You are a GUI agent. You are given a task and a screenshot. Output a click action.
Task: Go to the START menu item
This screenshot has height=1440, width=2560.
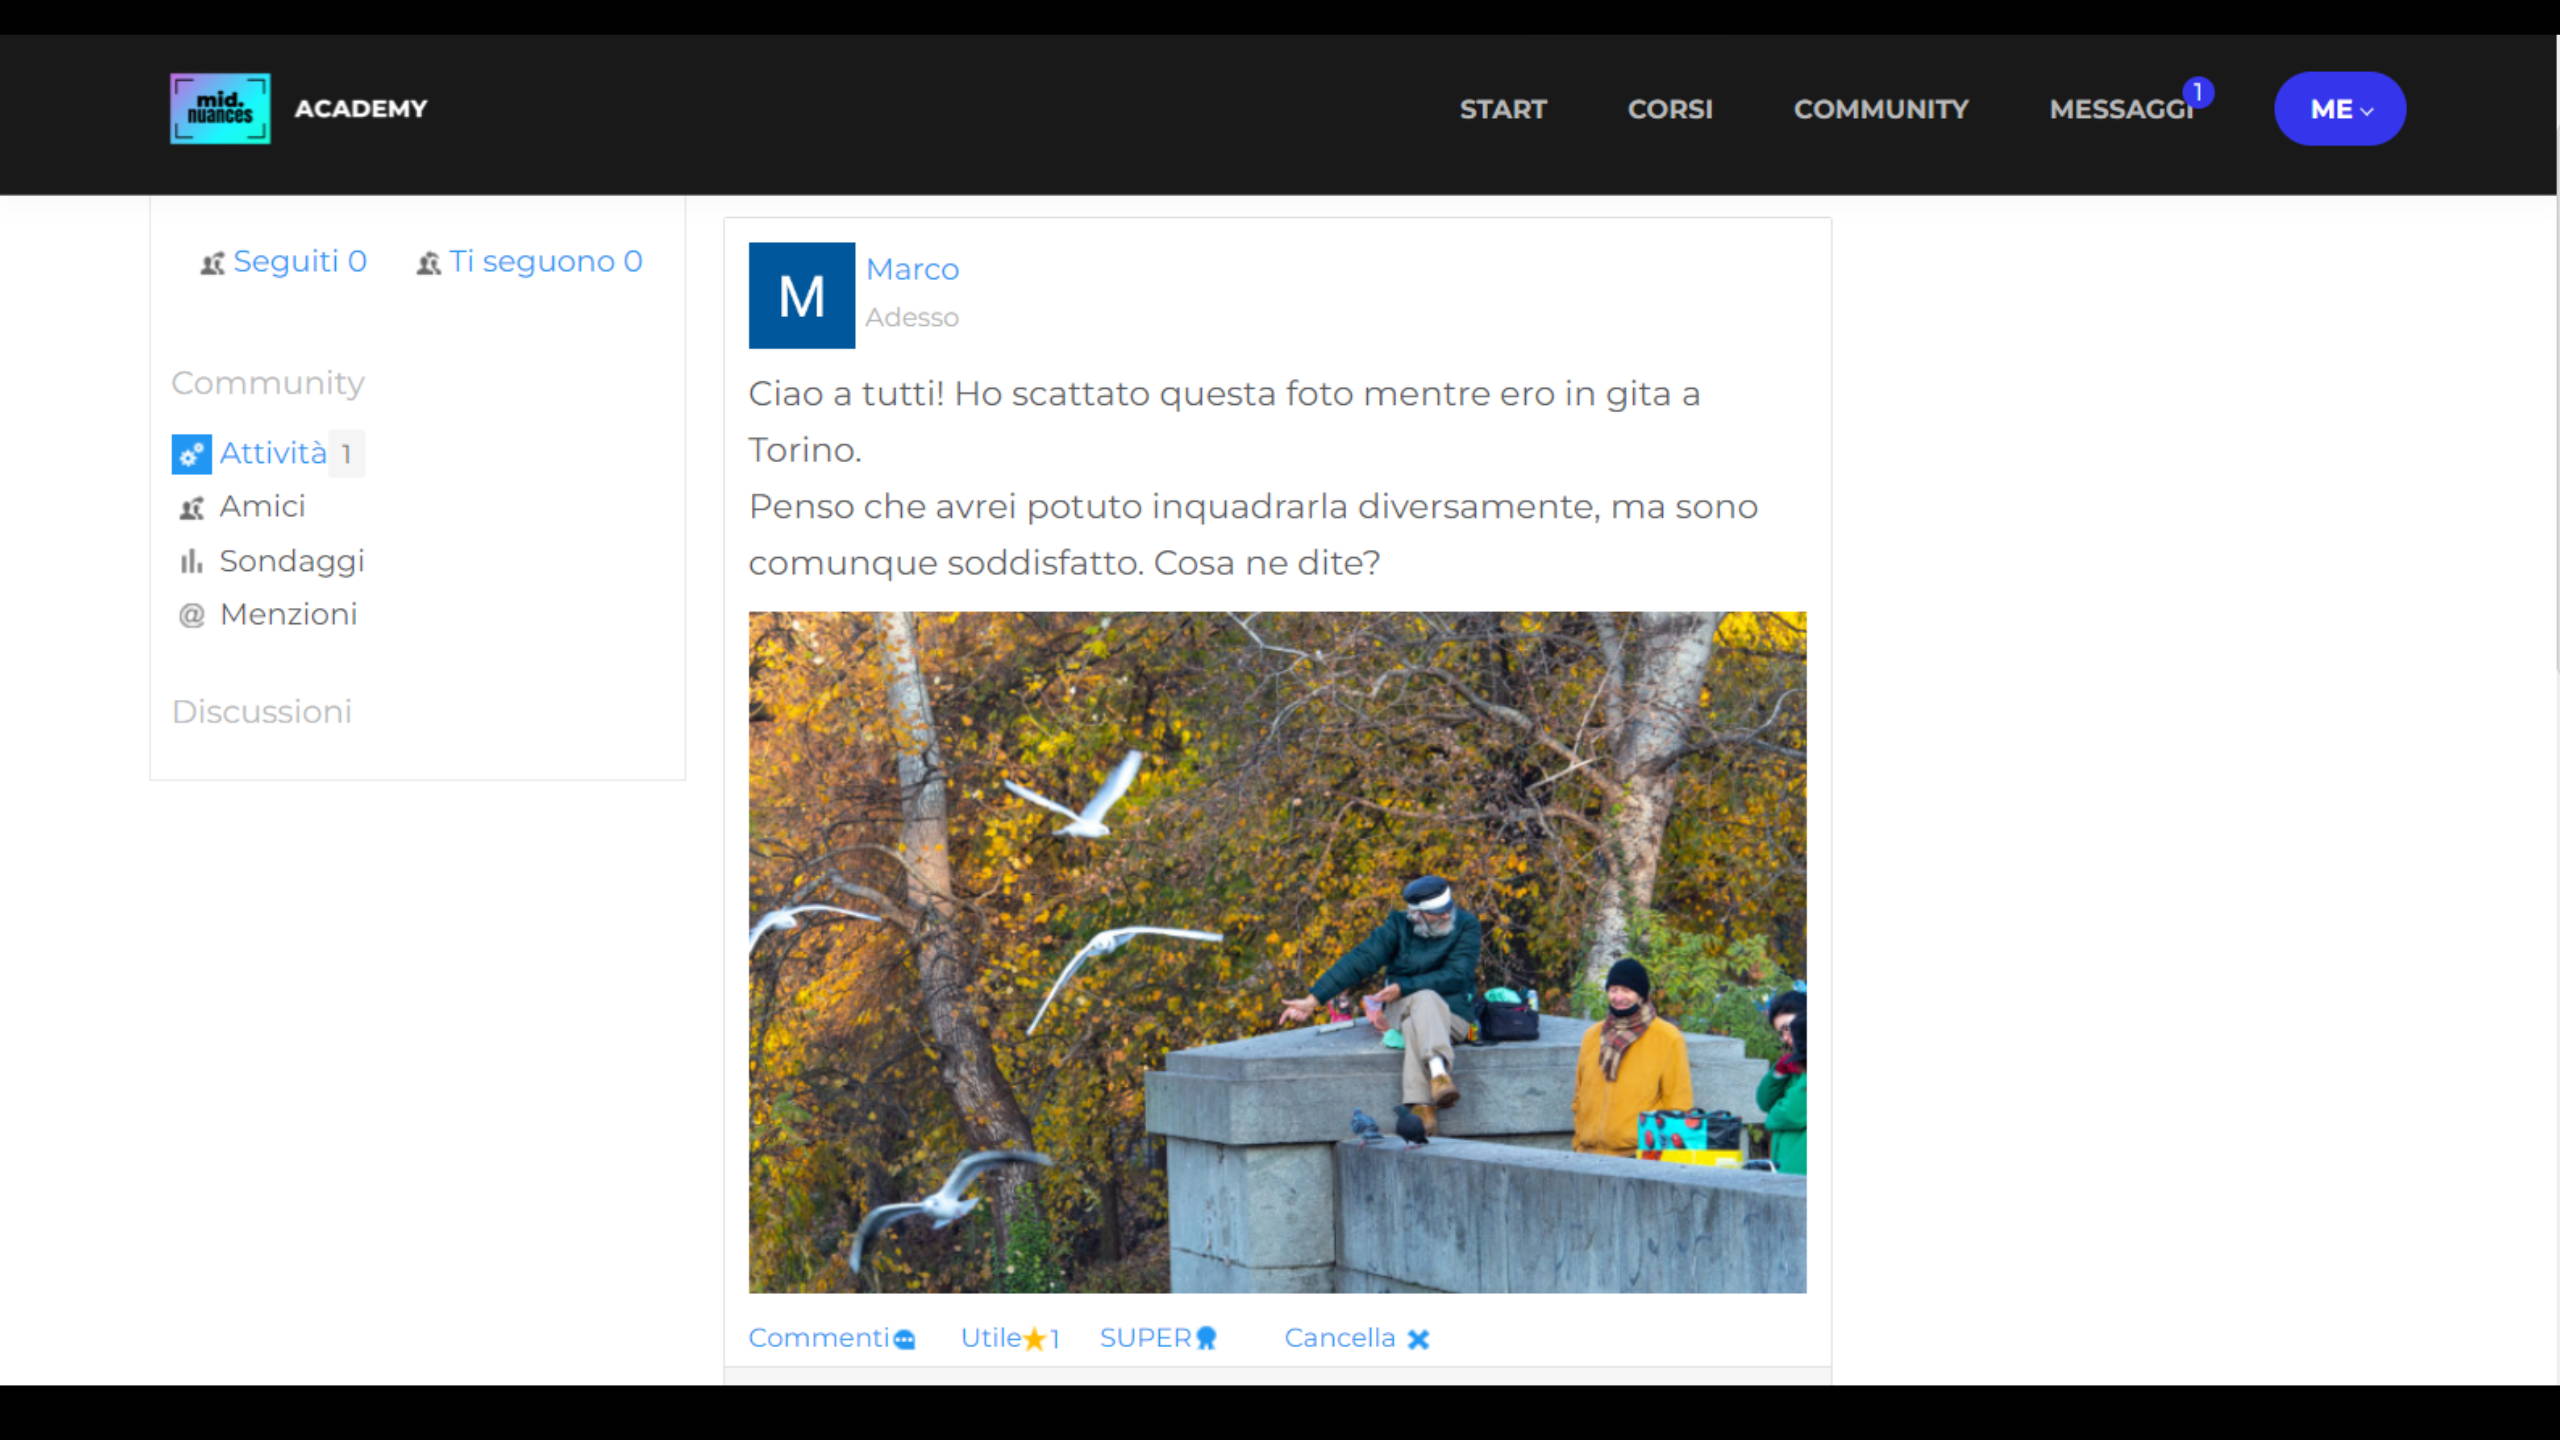click(1503, 109)
